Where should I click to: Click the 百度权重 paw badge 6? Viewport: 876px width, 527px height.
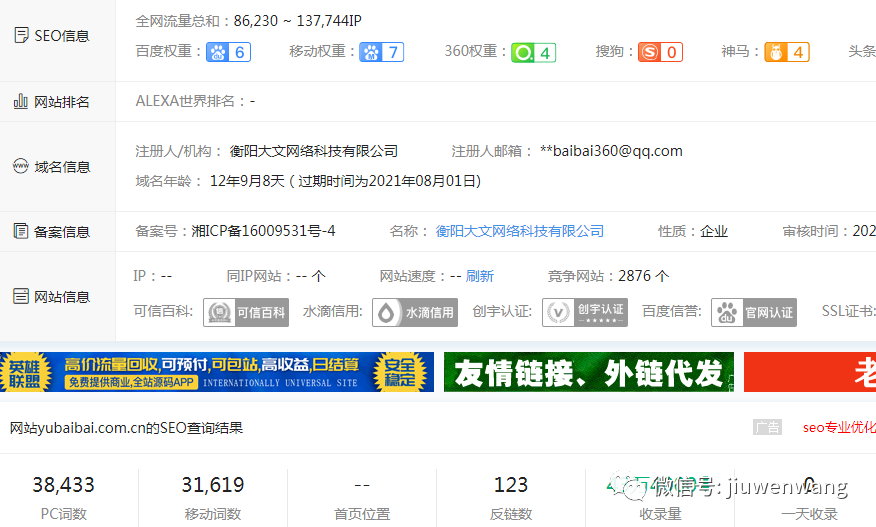click(228, 53)
